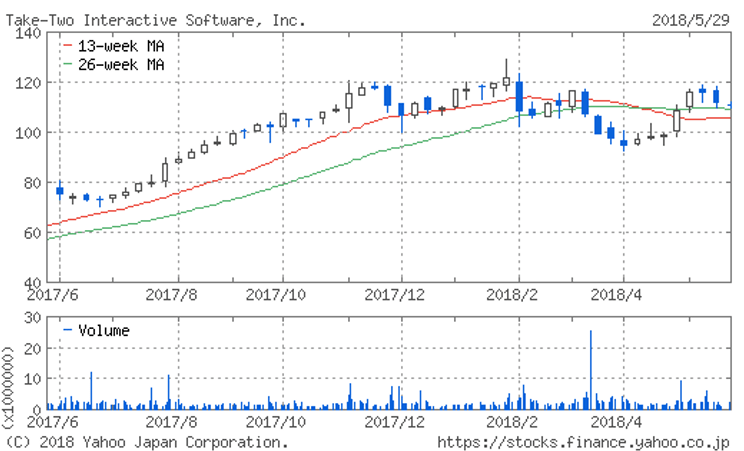Image resolution: width=744 pixels, height=451 pixels.
Task: Click the tallest volume bar in the chart
Action: (591, 370)
